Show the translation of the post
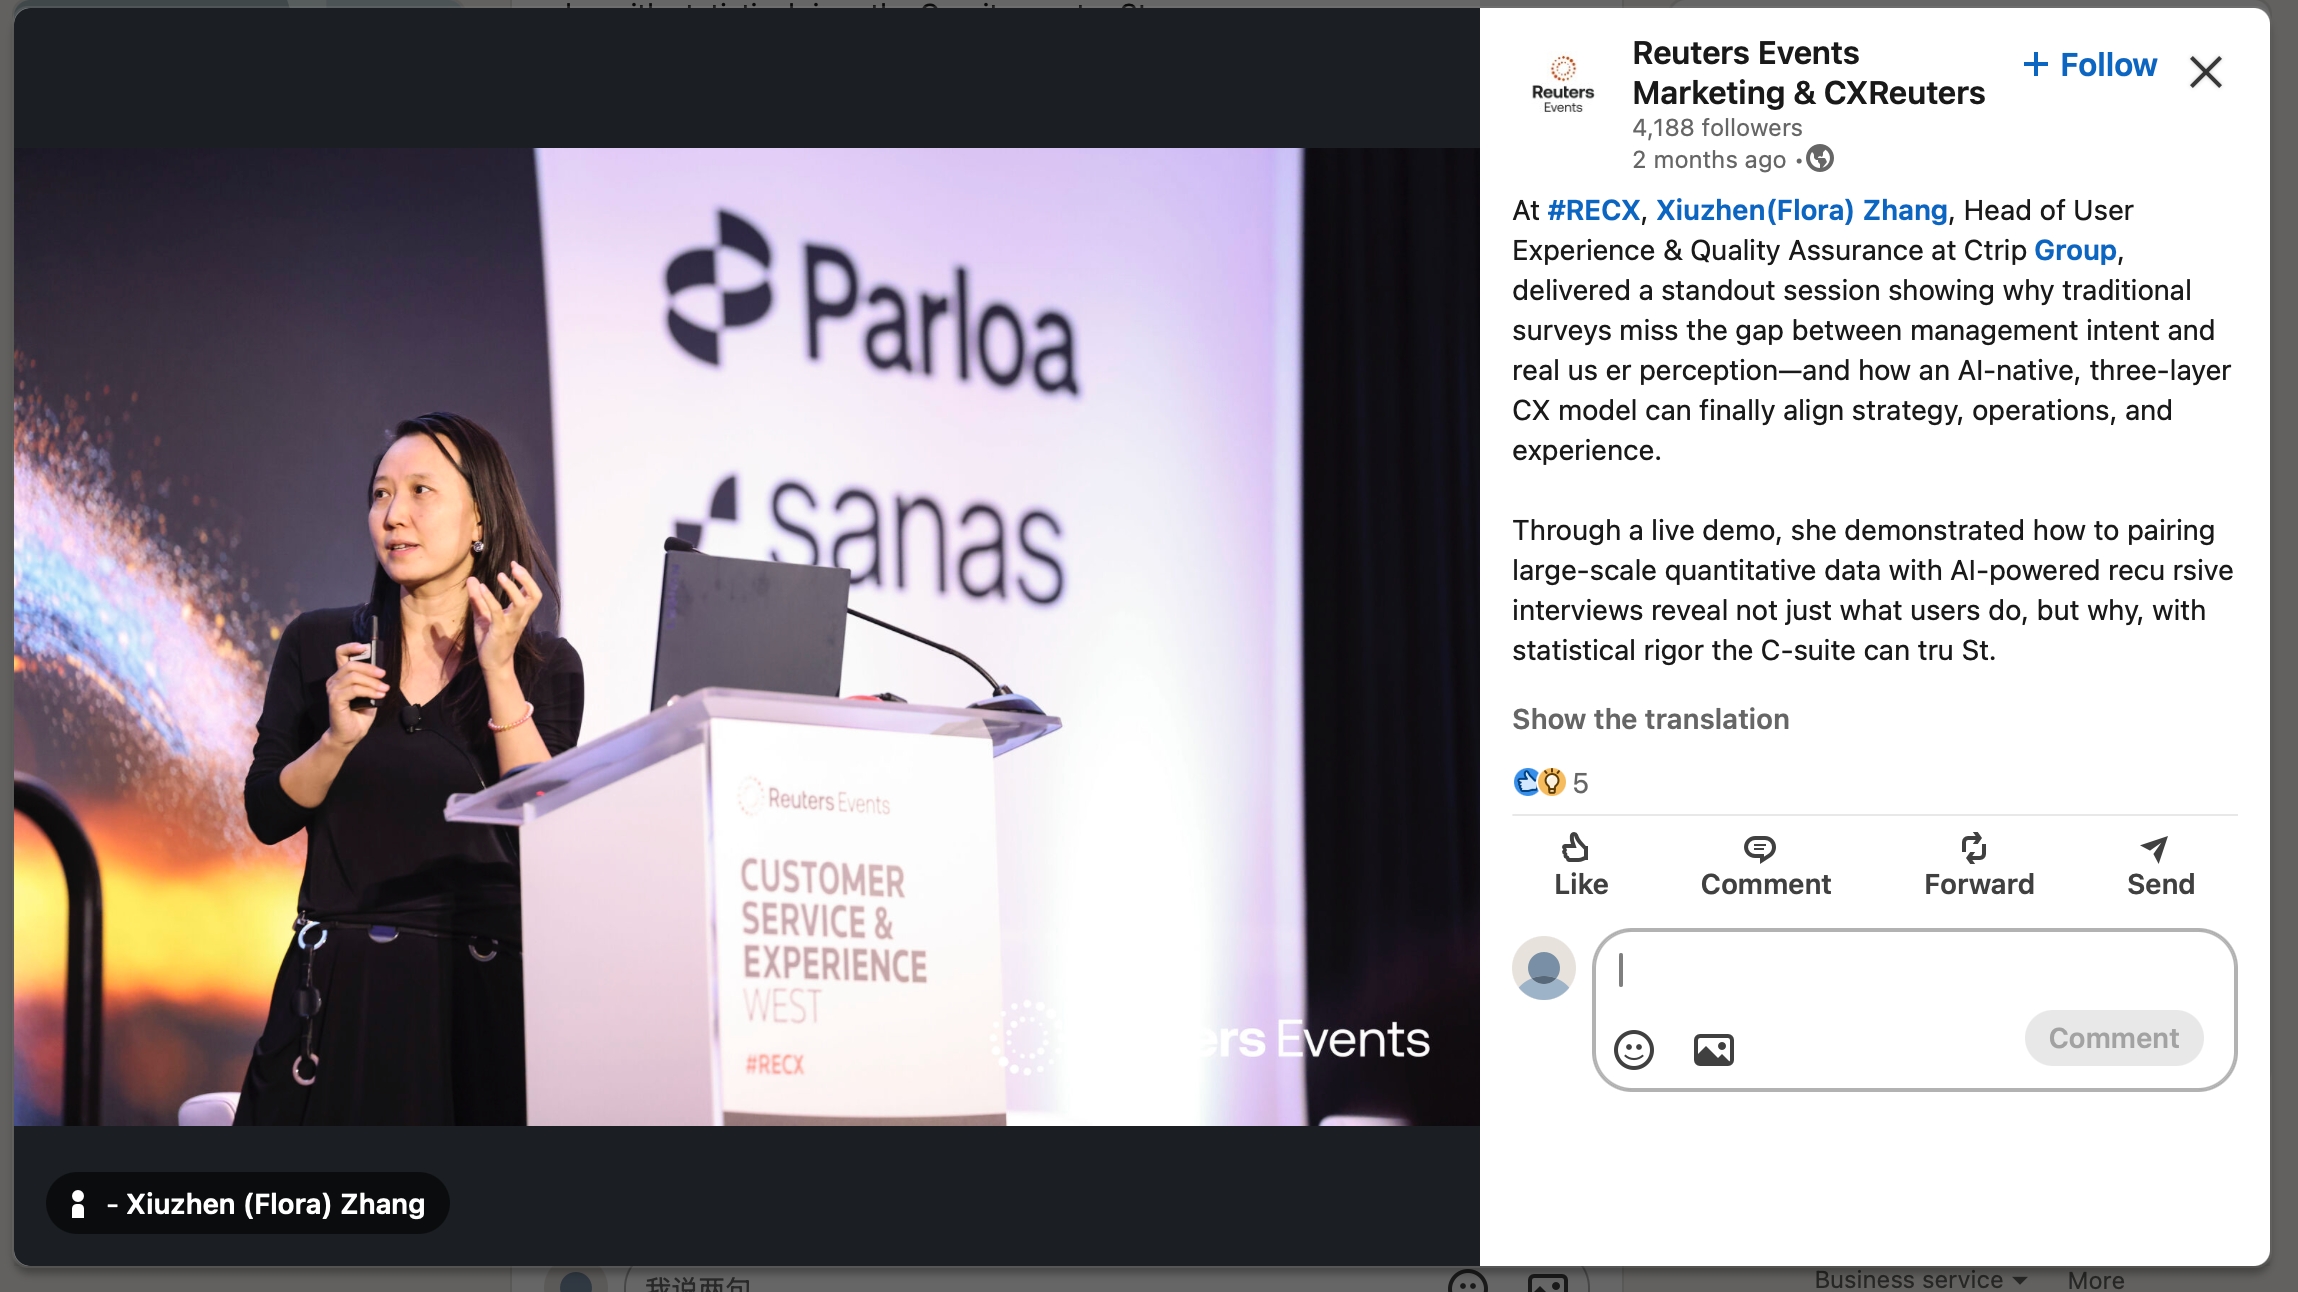This screenshot has height=1292, width=2298. point(1650,719)
